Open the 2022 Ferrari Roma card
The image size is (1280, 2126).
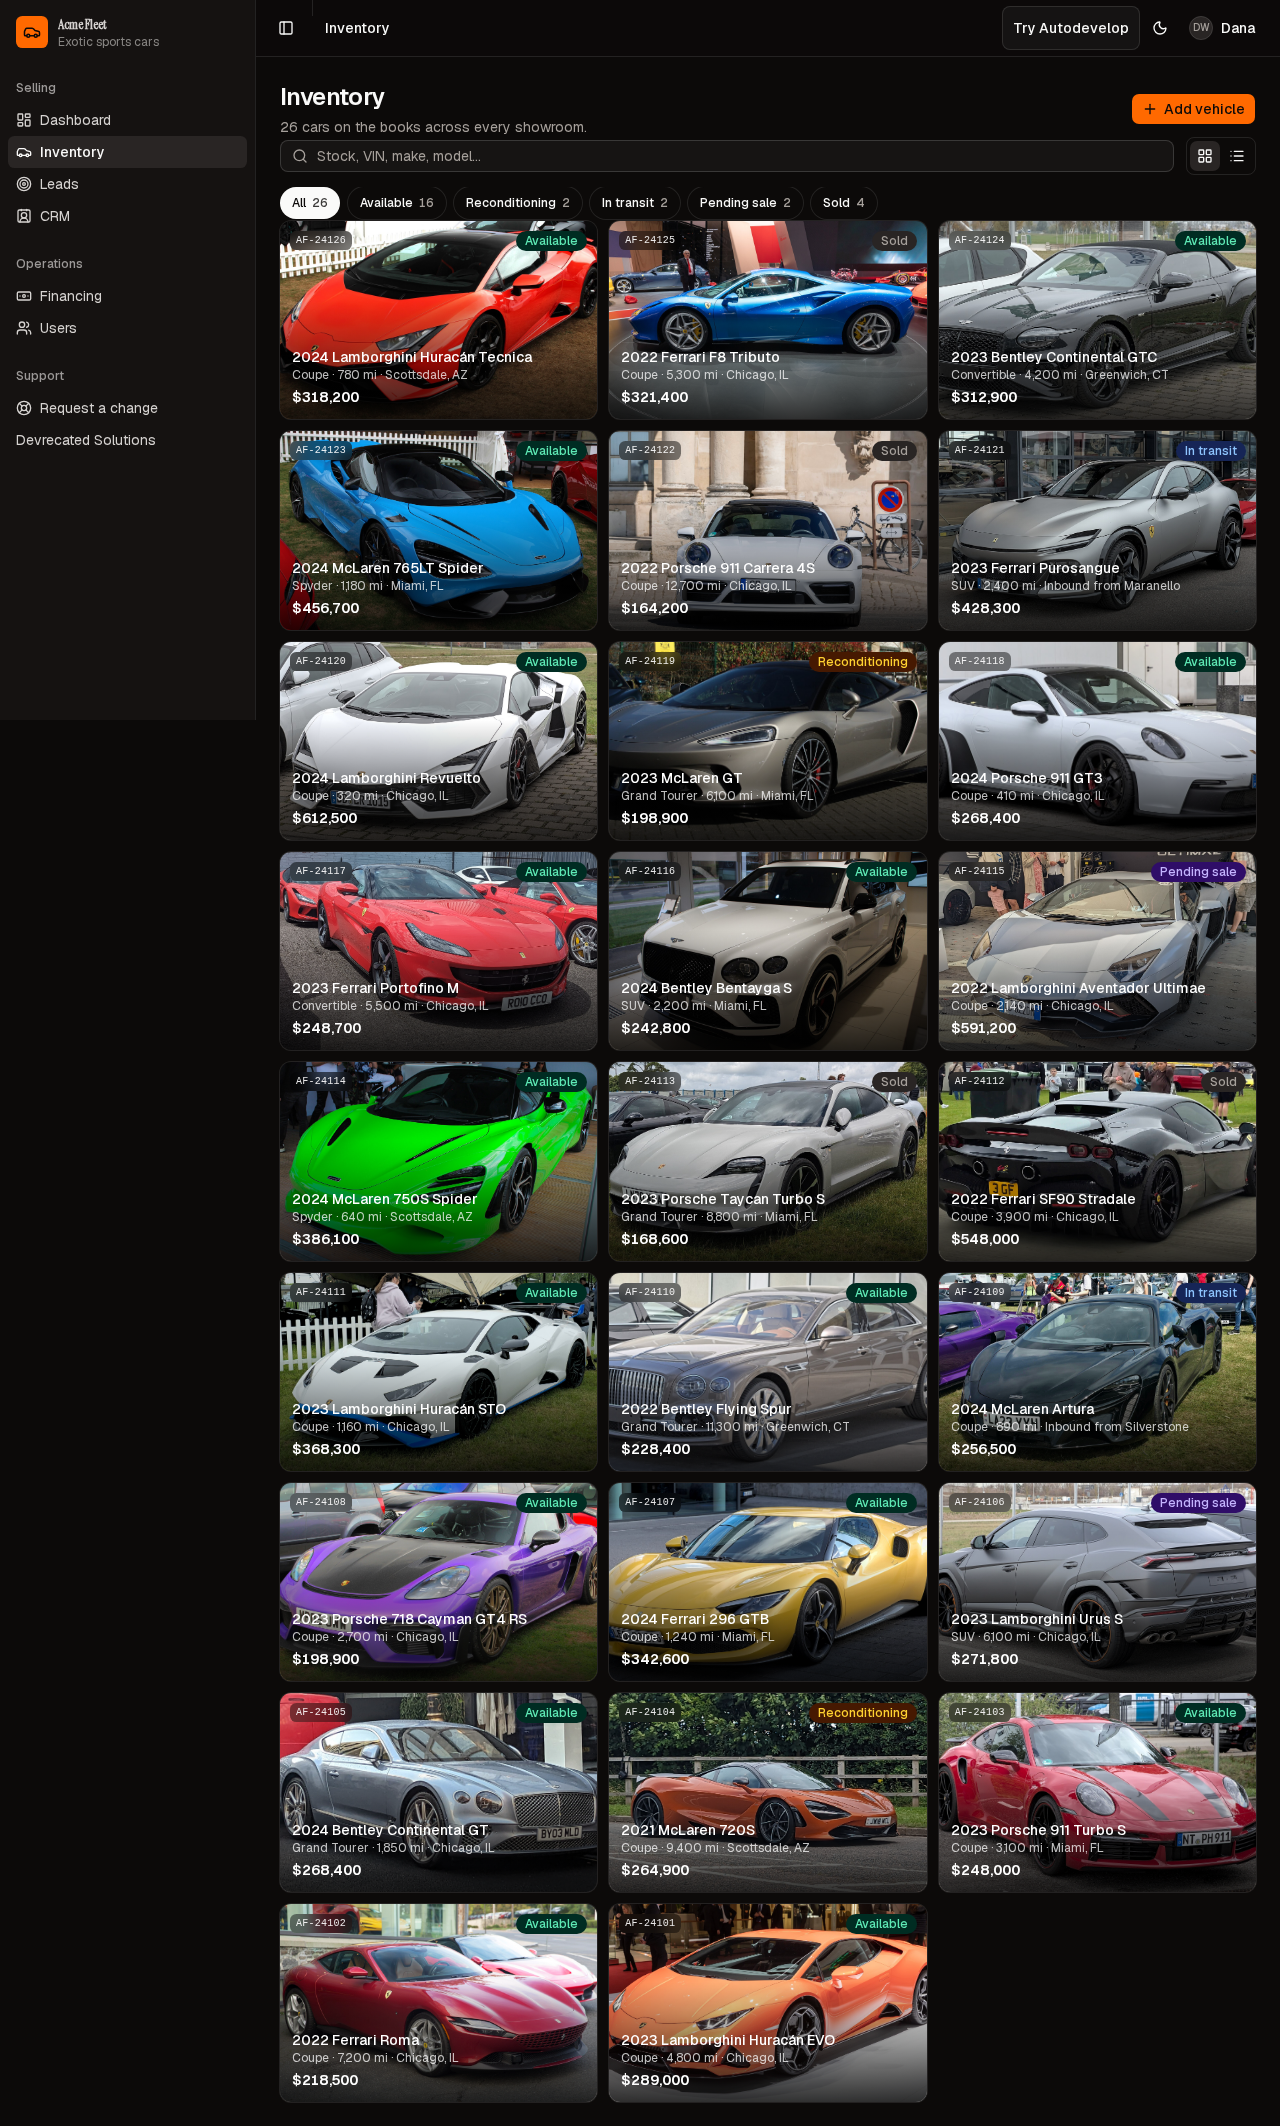(x=438, y=2003)
